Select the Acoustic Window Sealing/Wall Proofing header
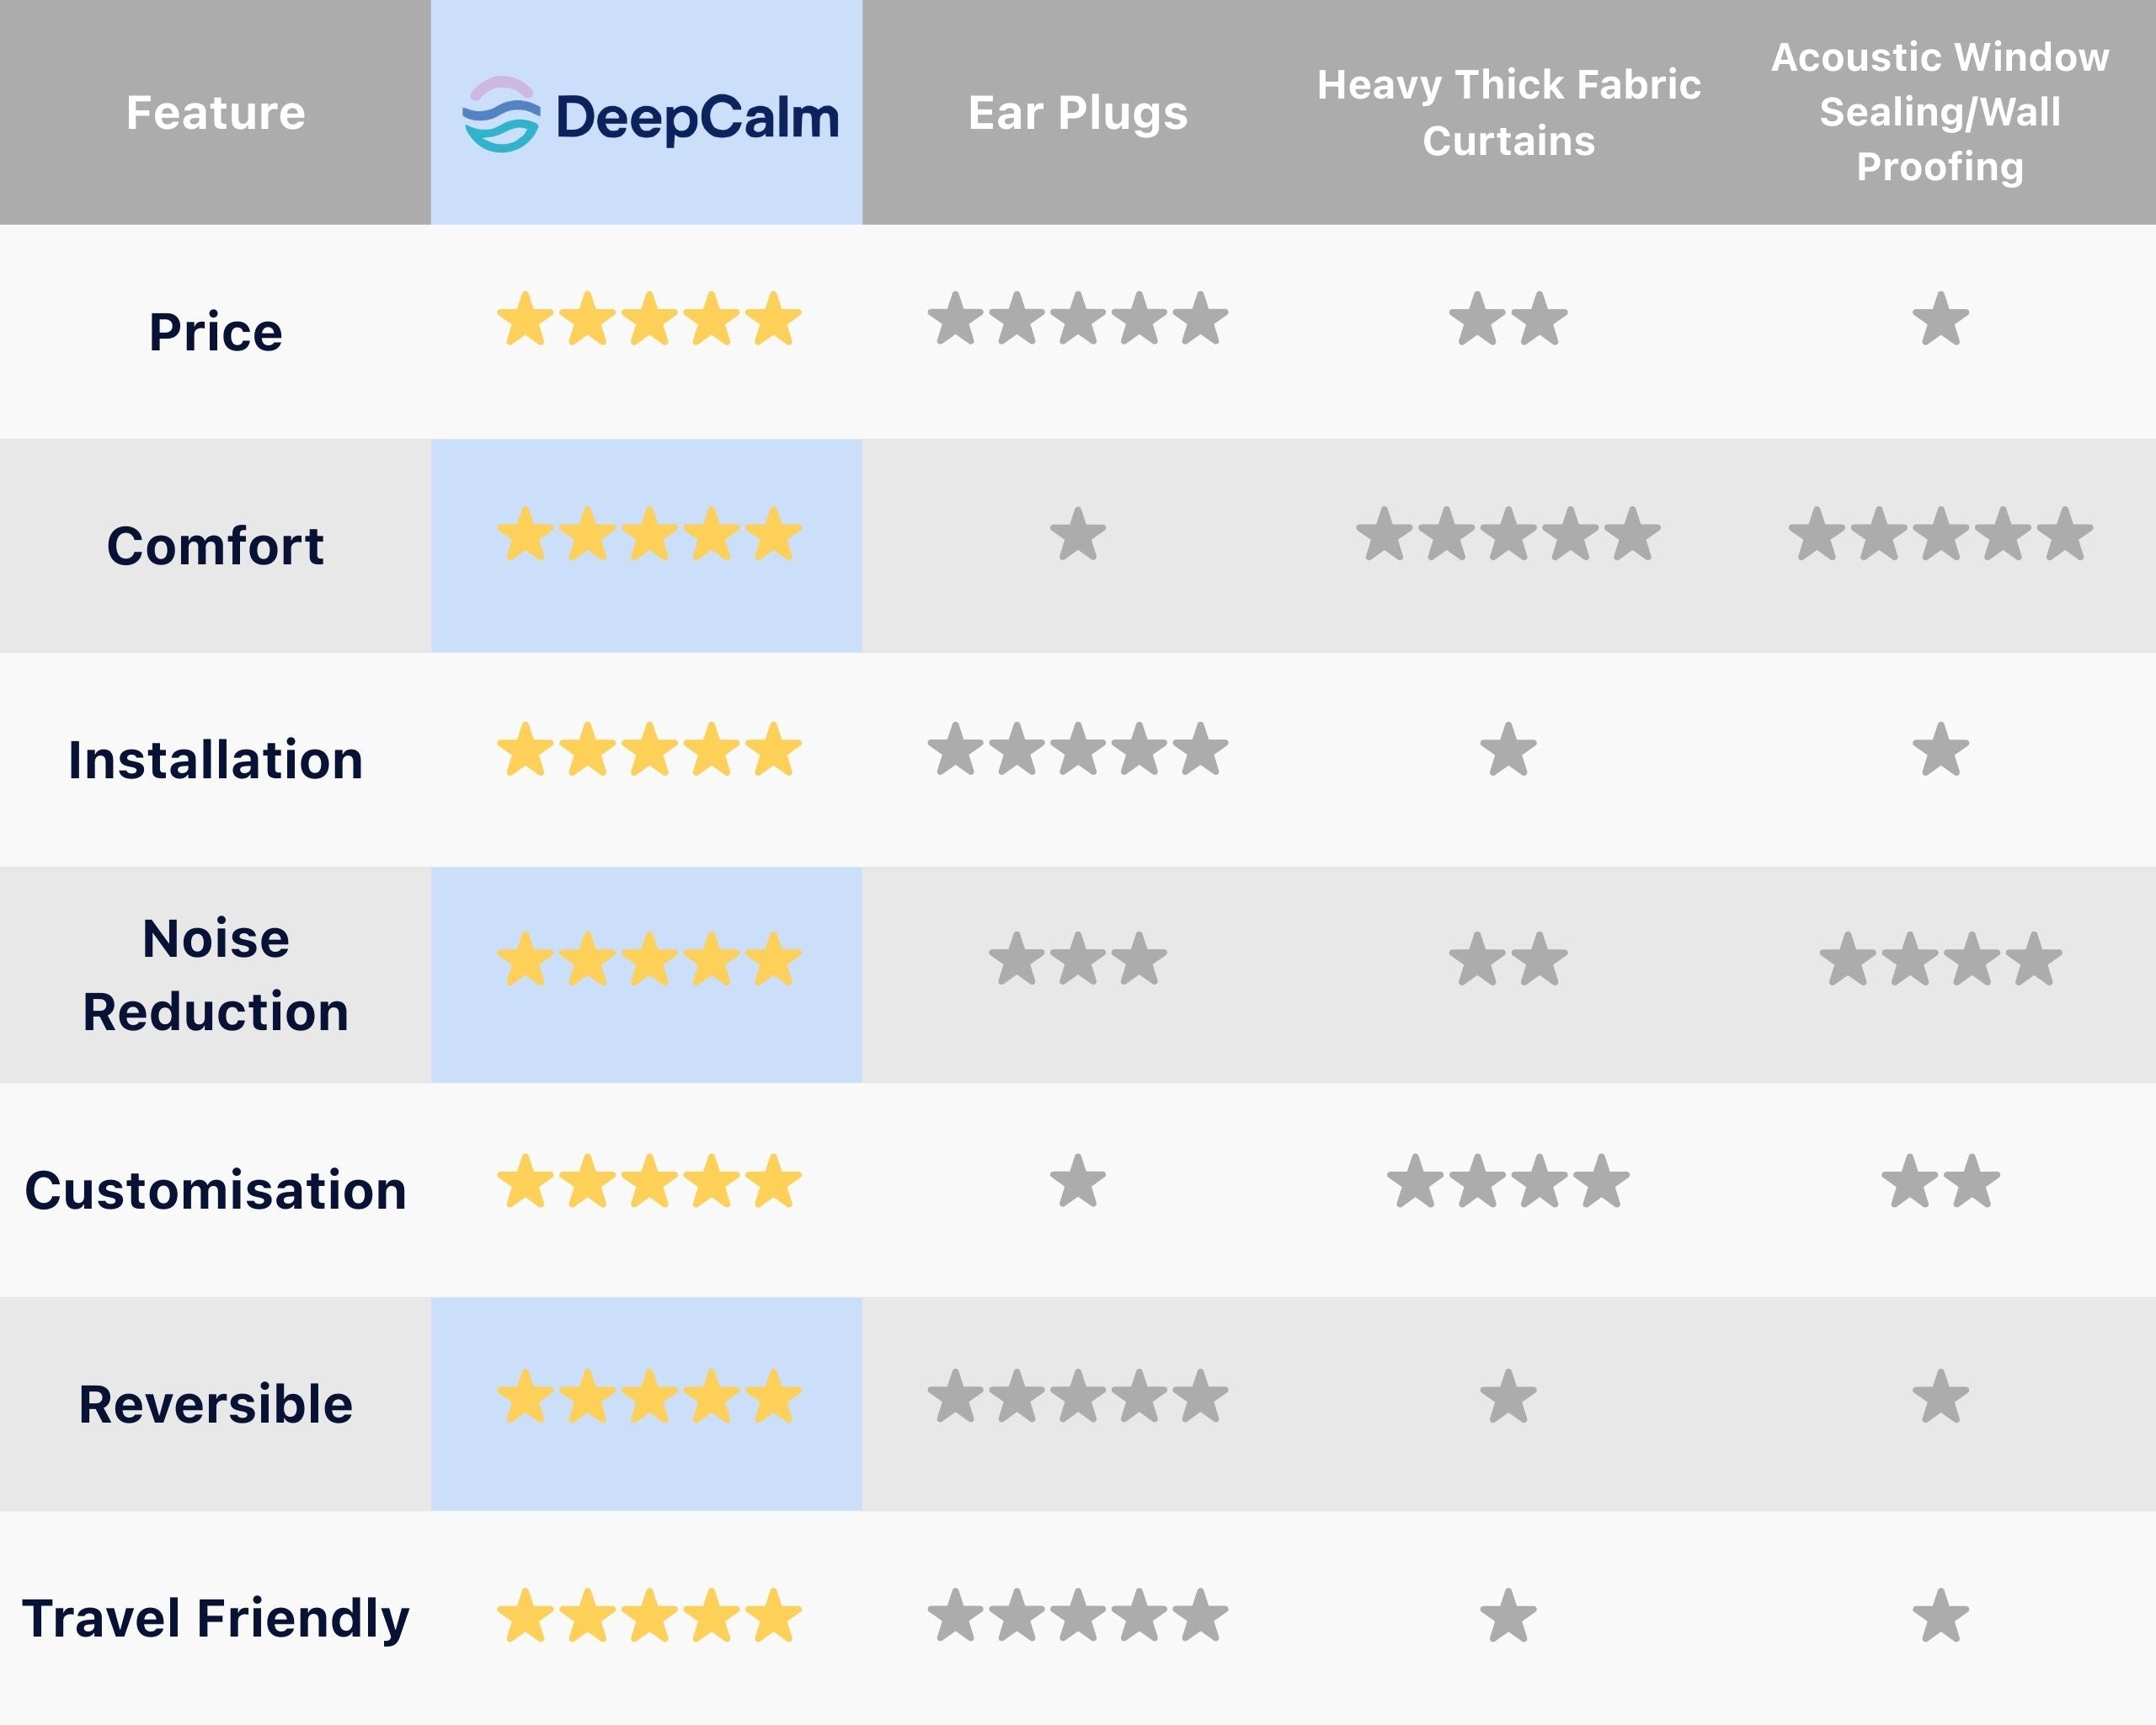Image resolution: width=2156 pixels, height=1725 pixels. [x=1940, y=112]
